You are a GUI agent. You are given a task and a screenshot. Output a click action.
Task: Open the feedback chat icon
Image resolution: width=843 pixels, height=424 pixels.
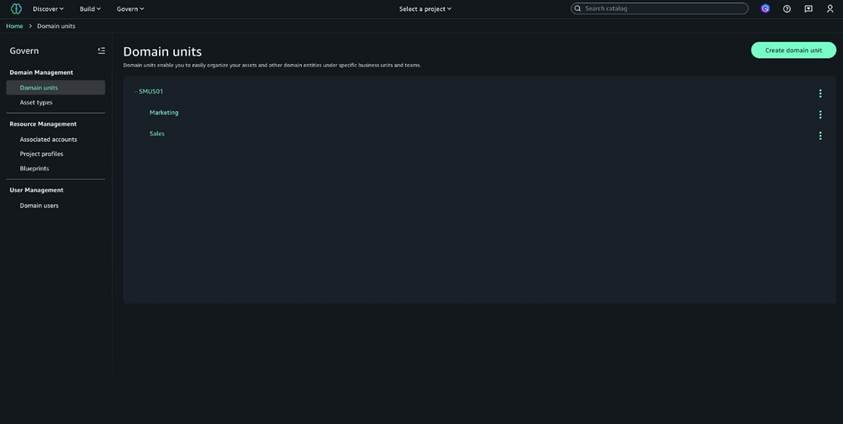[808, 9]
